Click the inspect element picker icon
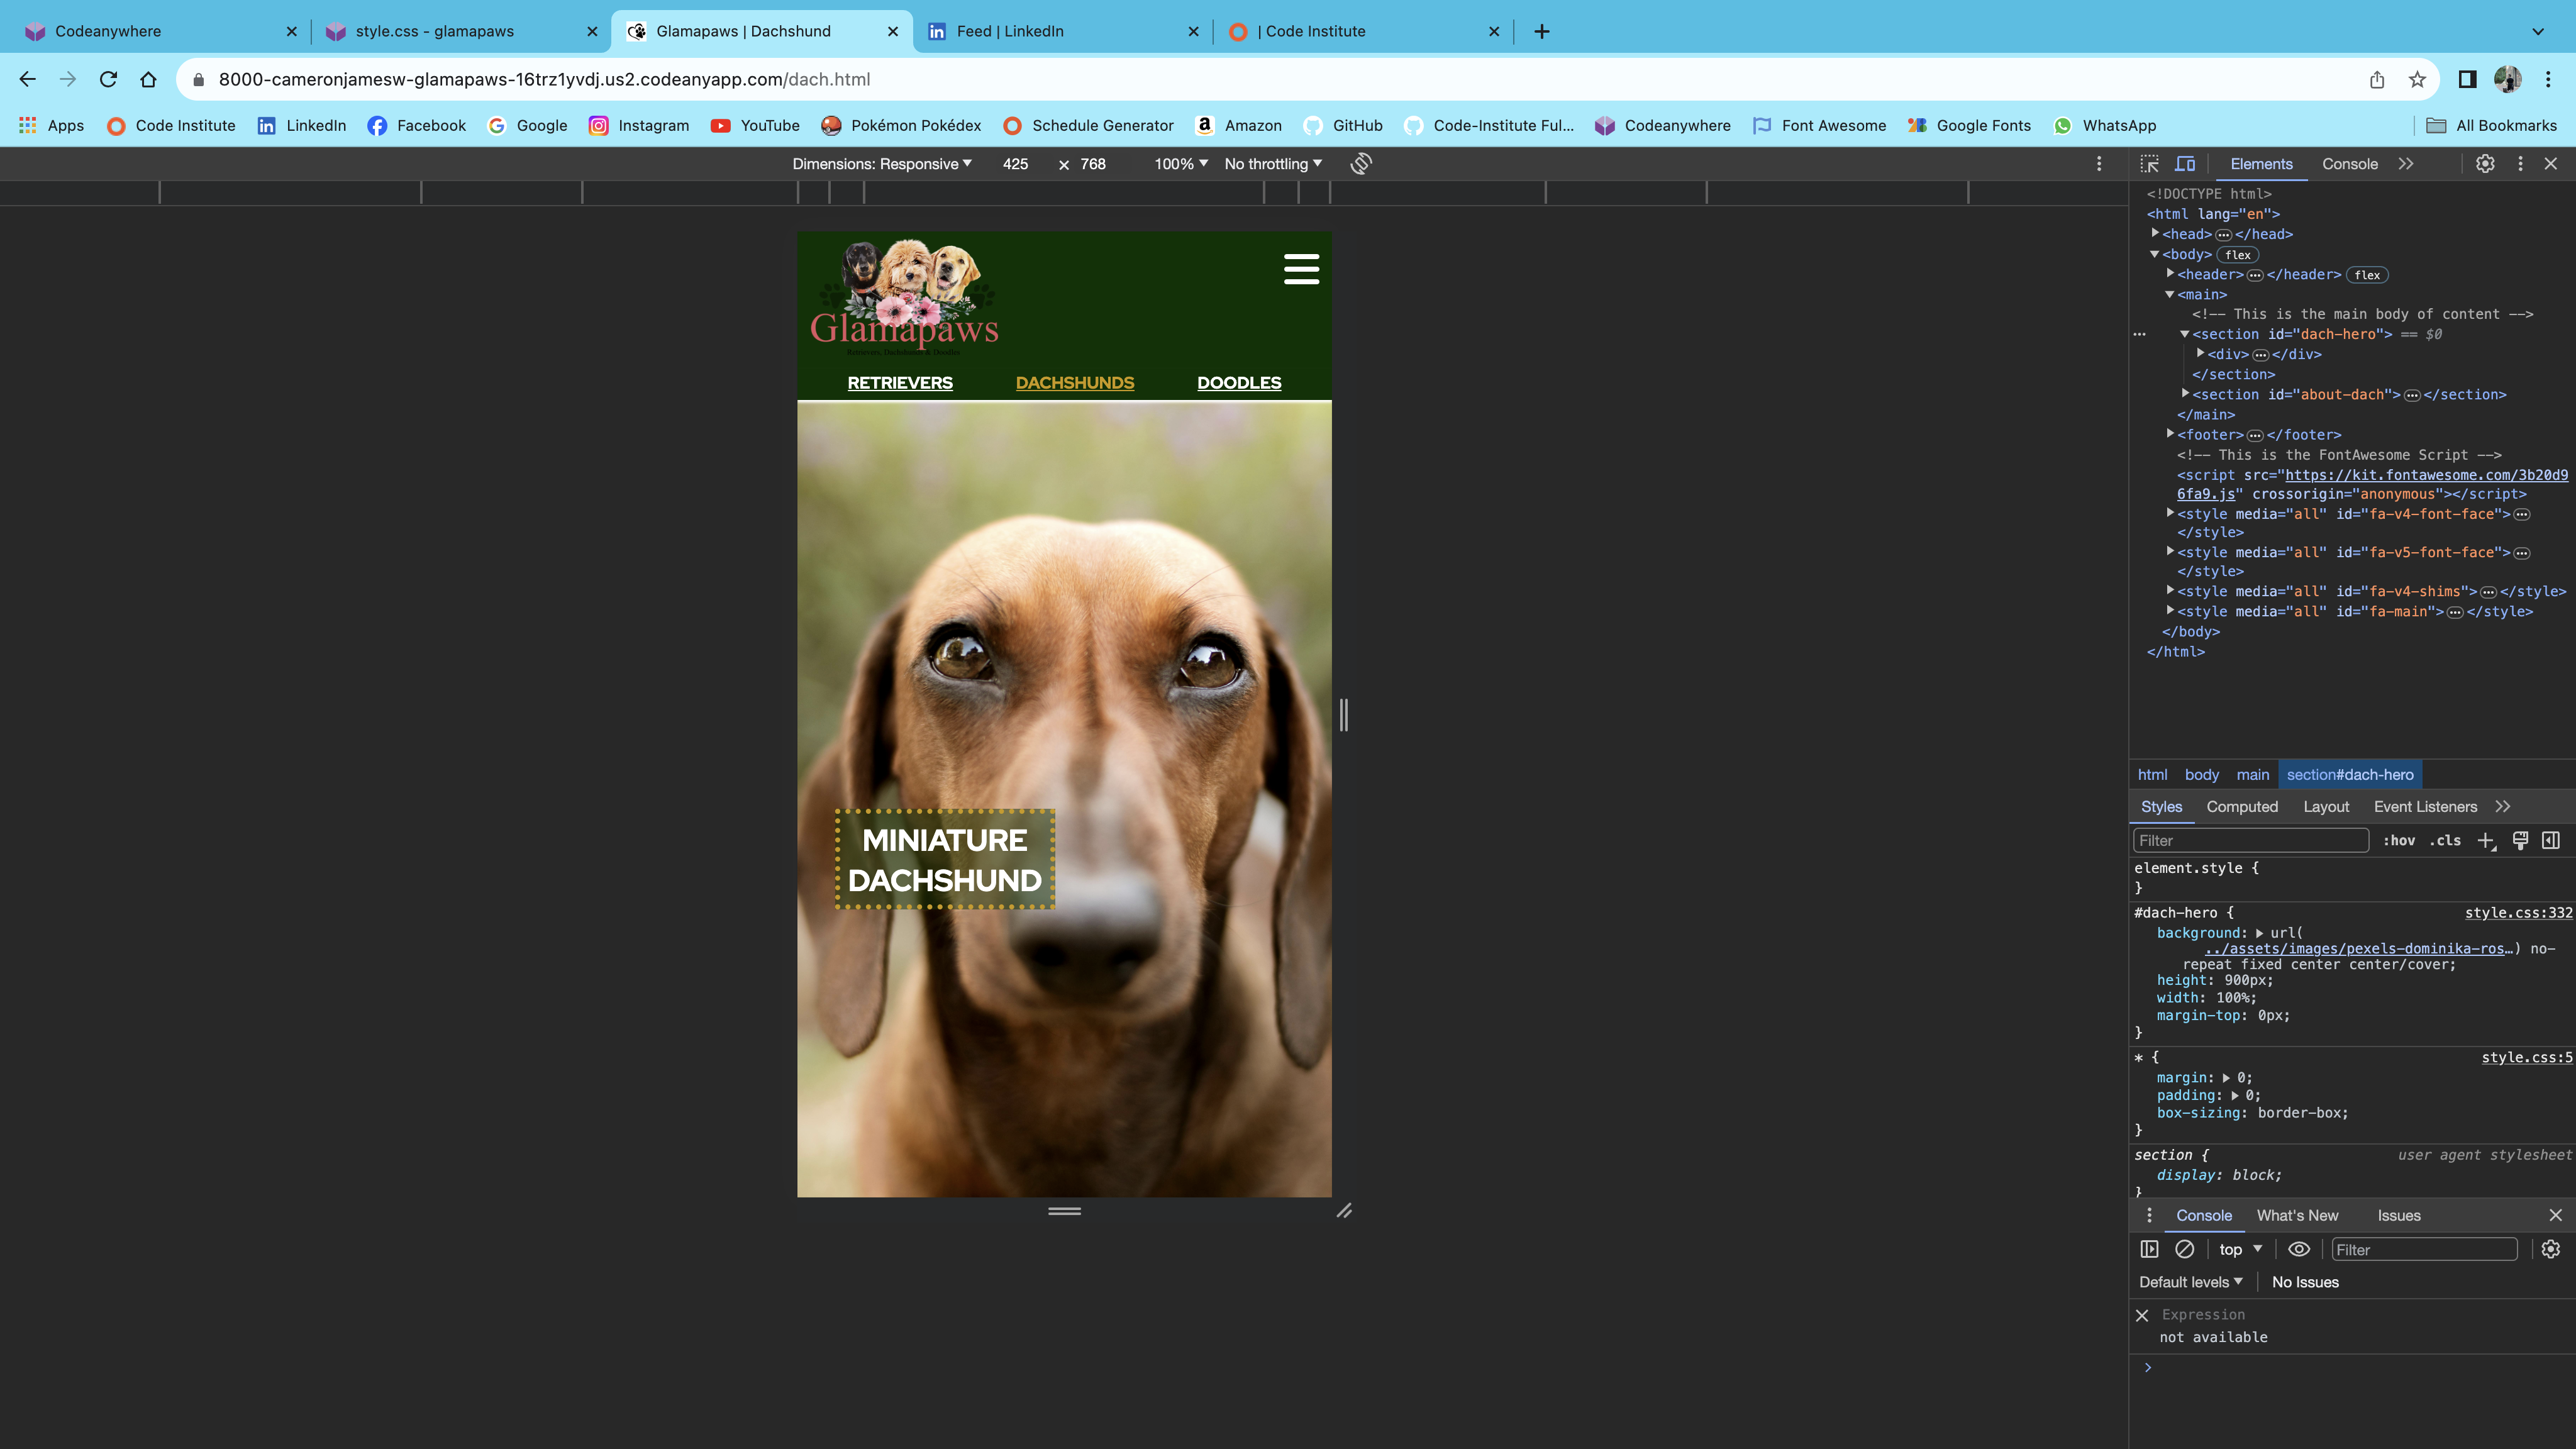The width and height of the screenshot is (2576, 1449). tap(2149, 164)
